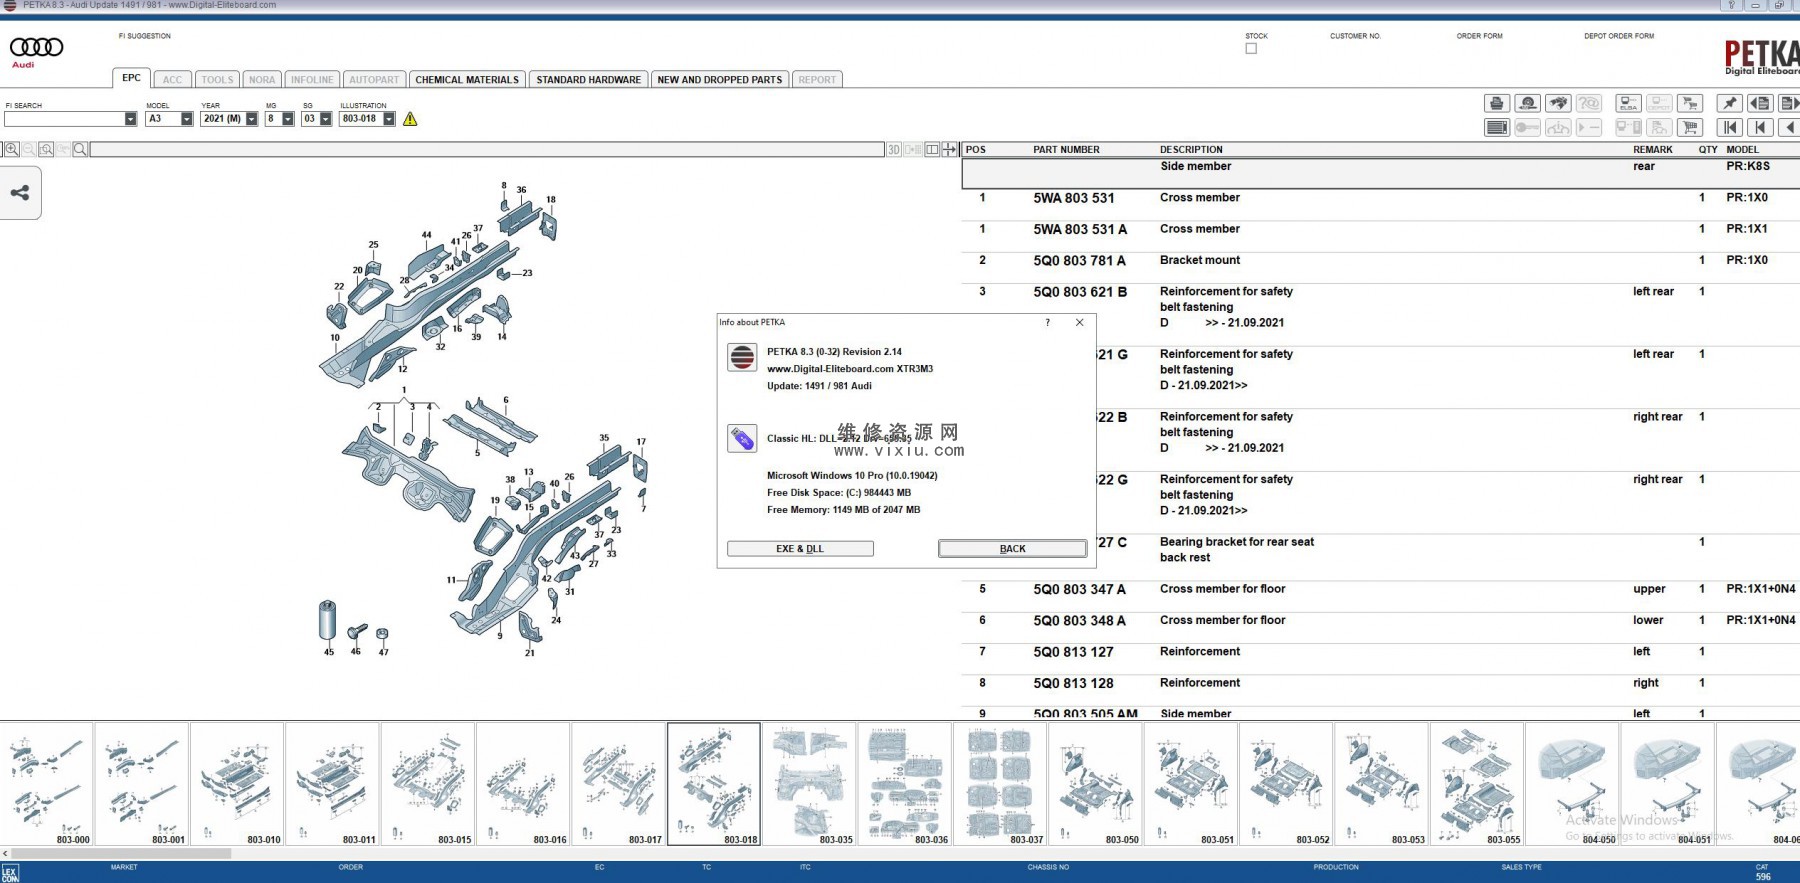Screen dimensions: 1800x883
Task: Open illustration thumbnail 803-050
Action: tap(1096, 785)
